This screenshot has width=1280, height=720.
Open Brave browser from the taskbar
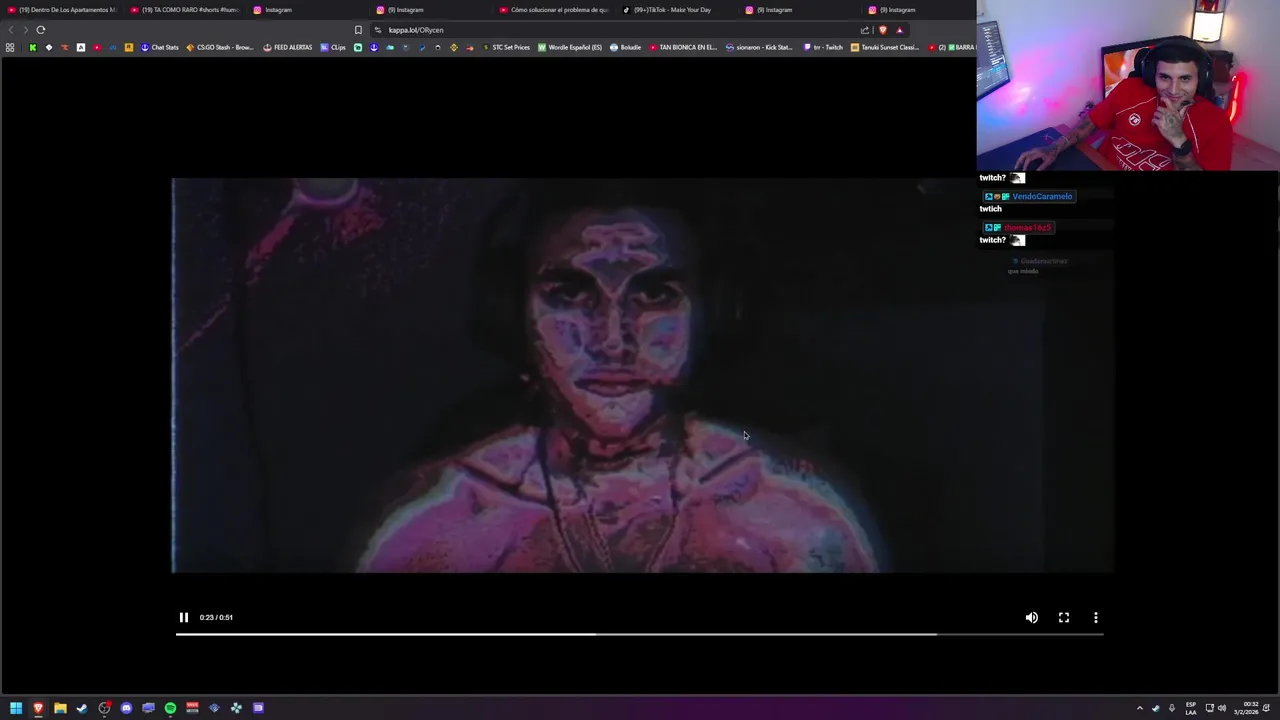tap(38, 708)
